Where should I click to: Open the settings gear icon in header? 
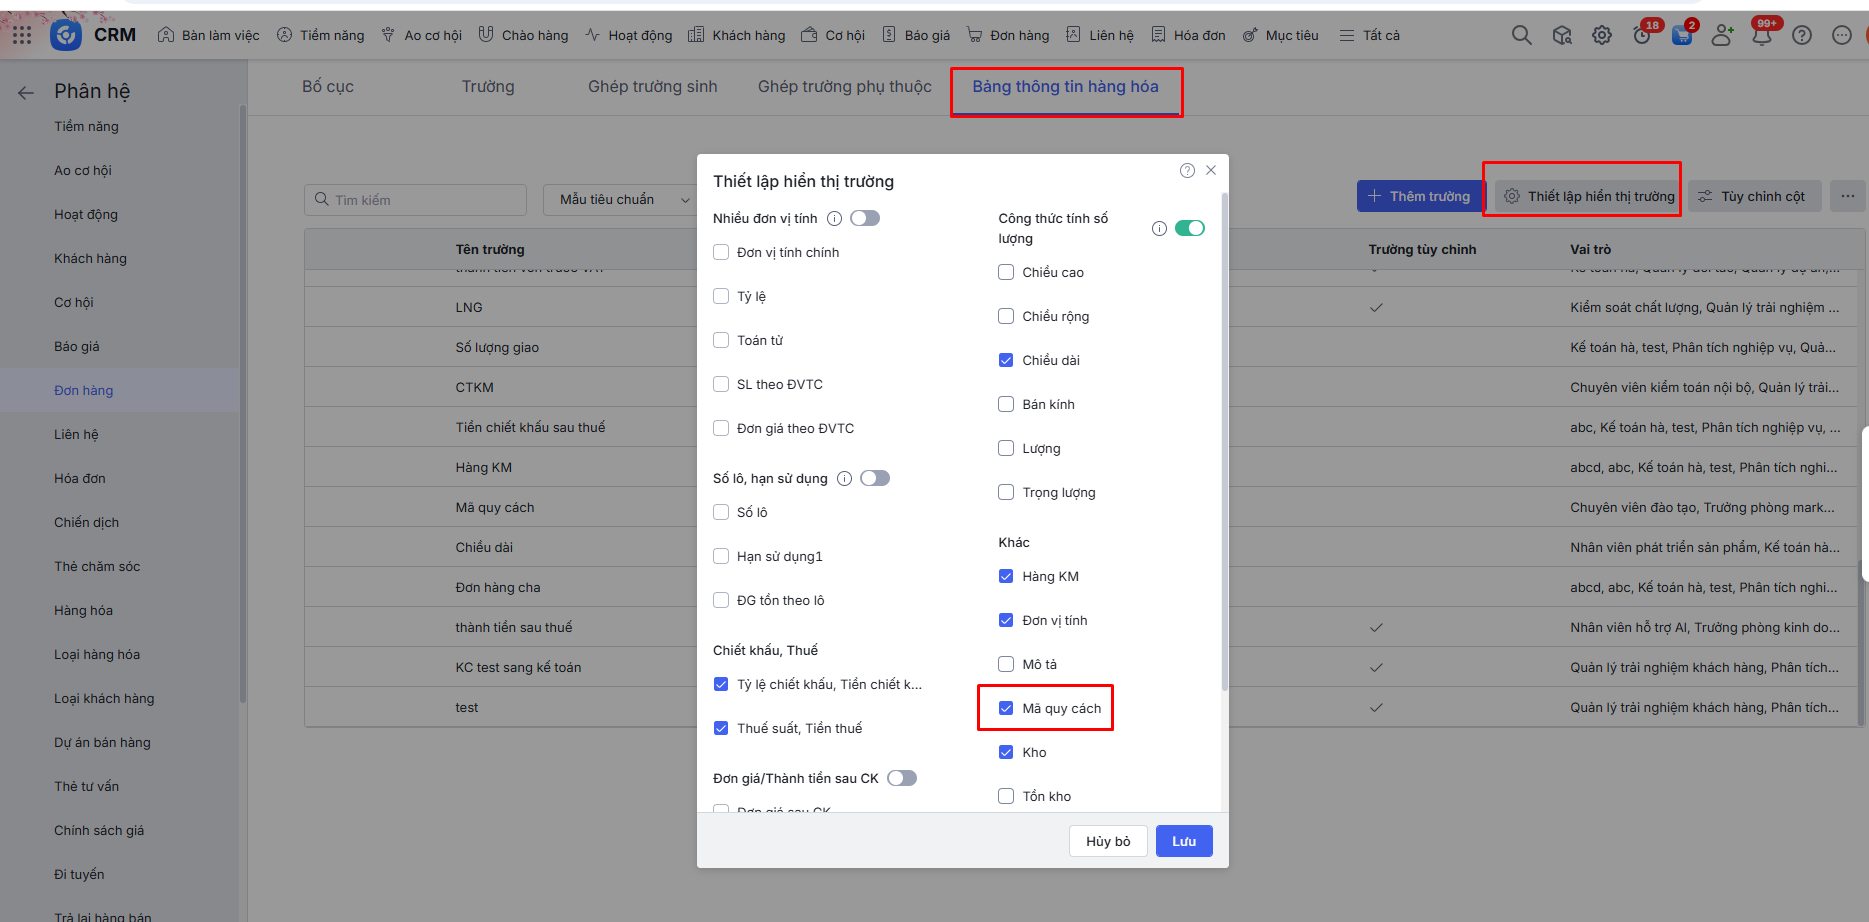[x=1602, y=35]
